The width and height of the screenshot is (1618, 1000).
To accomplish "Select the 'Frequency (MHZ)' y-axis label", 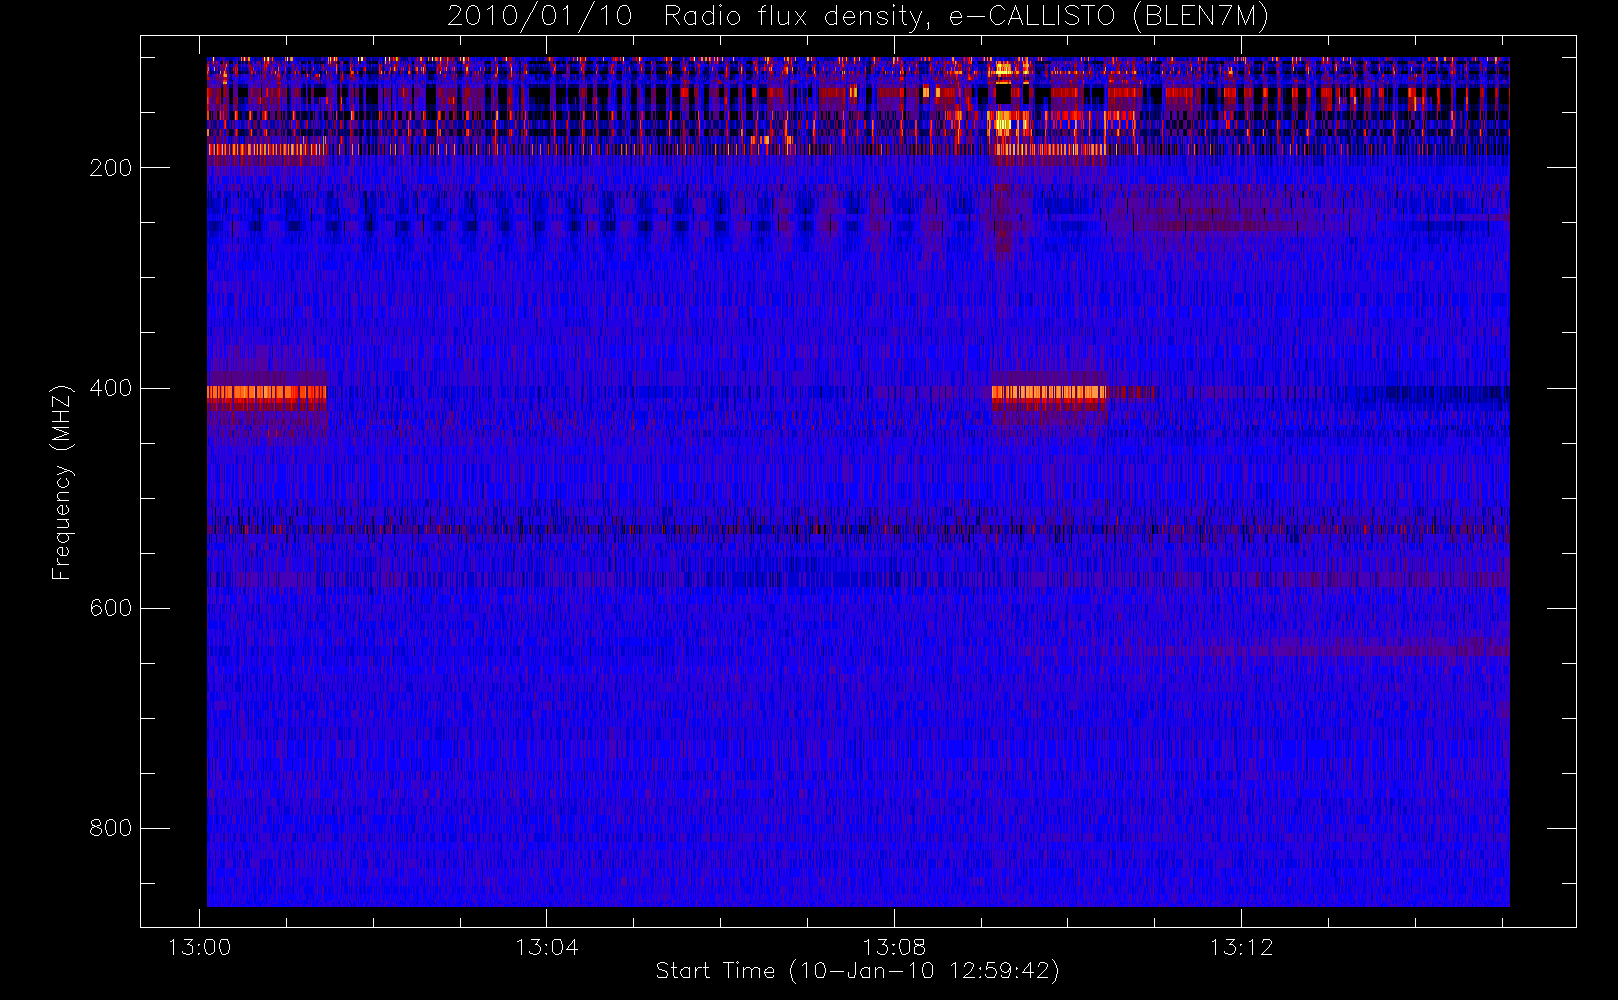I will point(62,482).
